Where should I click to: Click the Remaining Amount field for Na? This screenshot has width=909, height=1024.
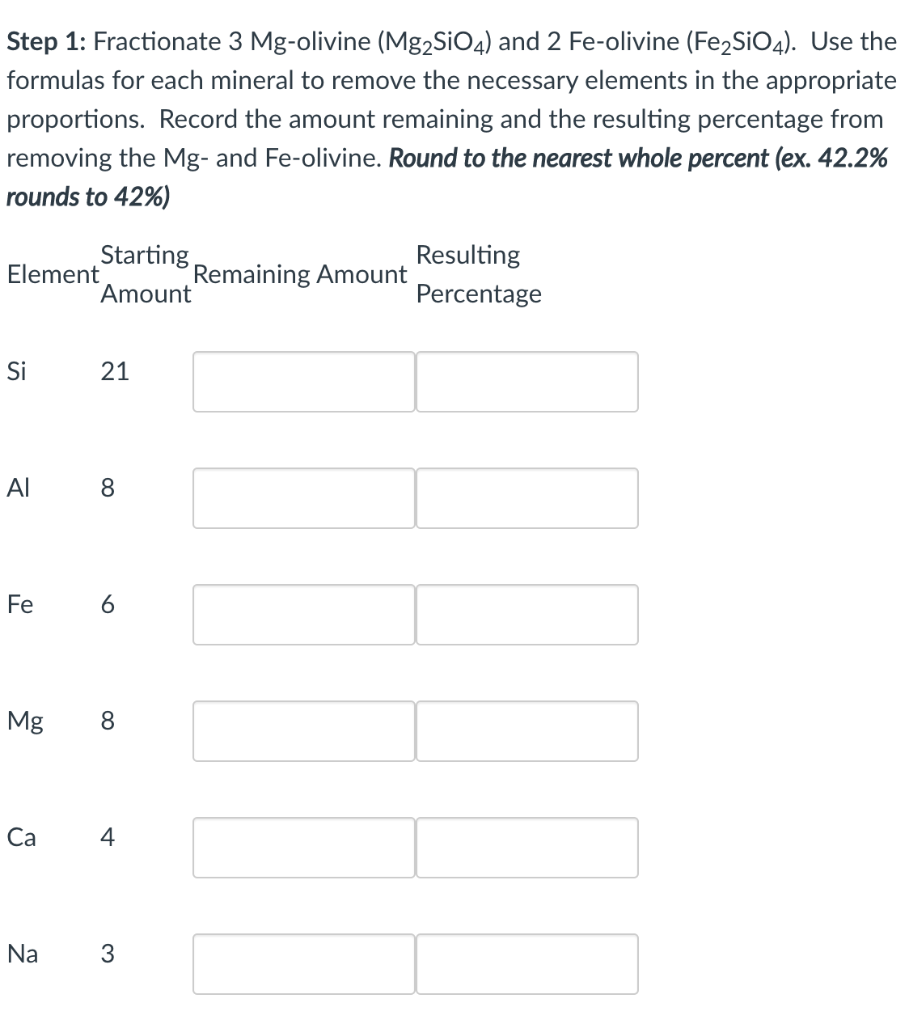click(x=303, y=963)
